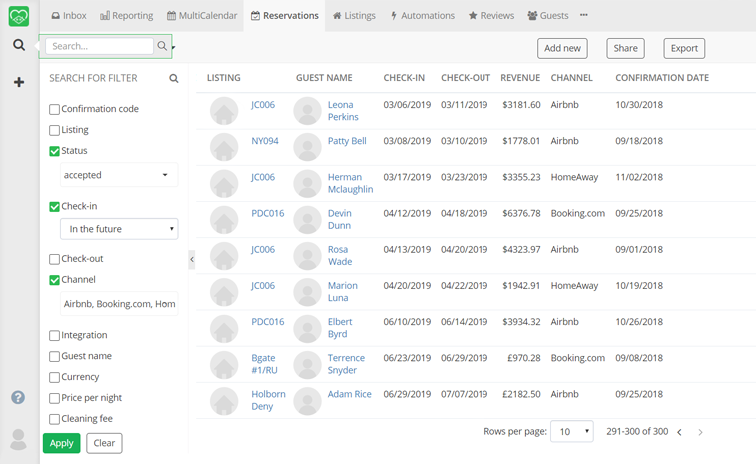Image resolution: width=756 pixels, height=464 pixels.
Task: Enable the Listing filter checkbox
Action: pos(54,130)
